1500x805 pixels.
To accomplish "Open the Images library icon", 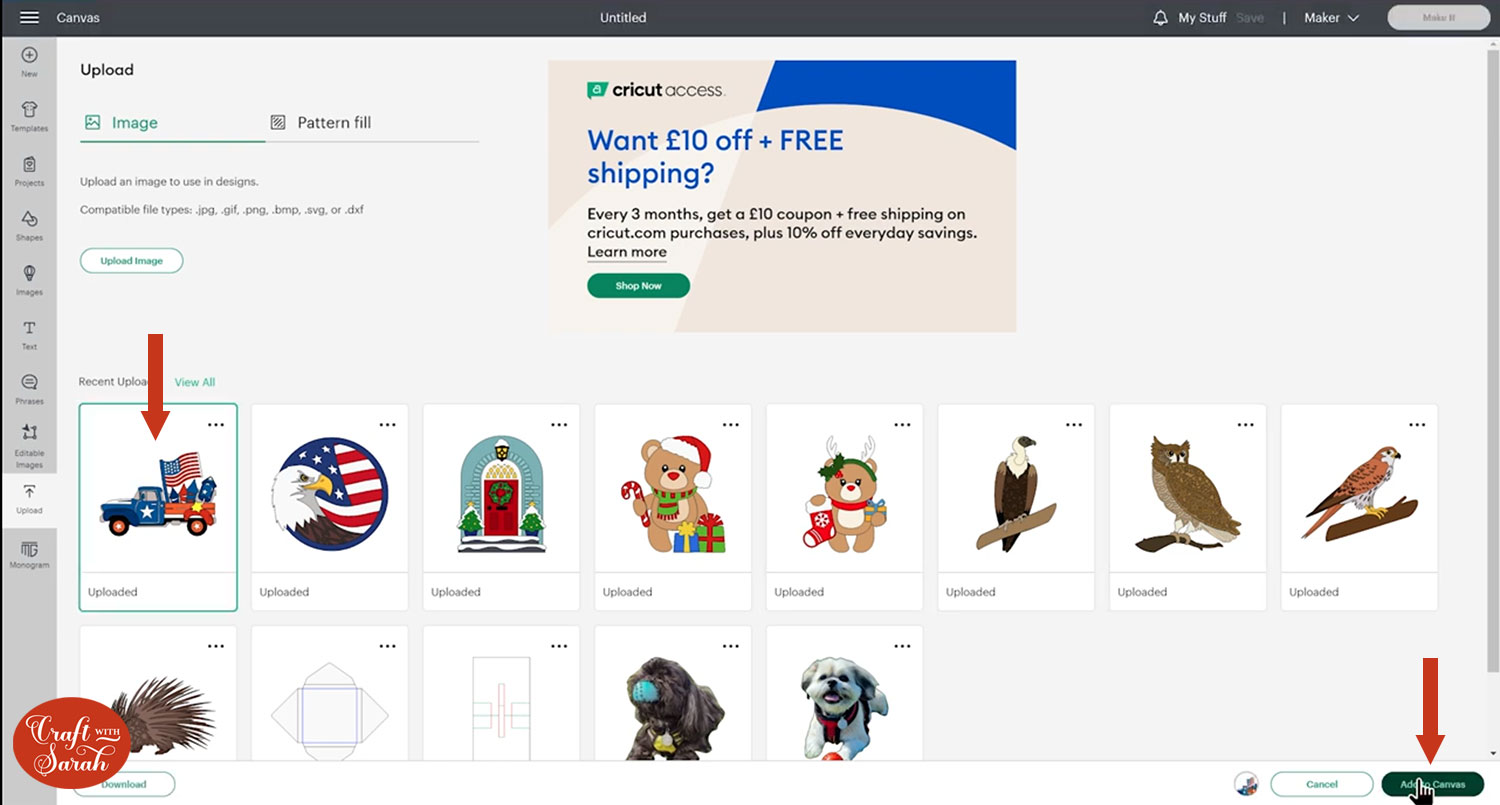I will (29, 273).
